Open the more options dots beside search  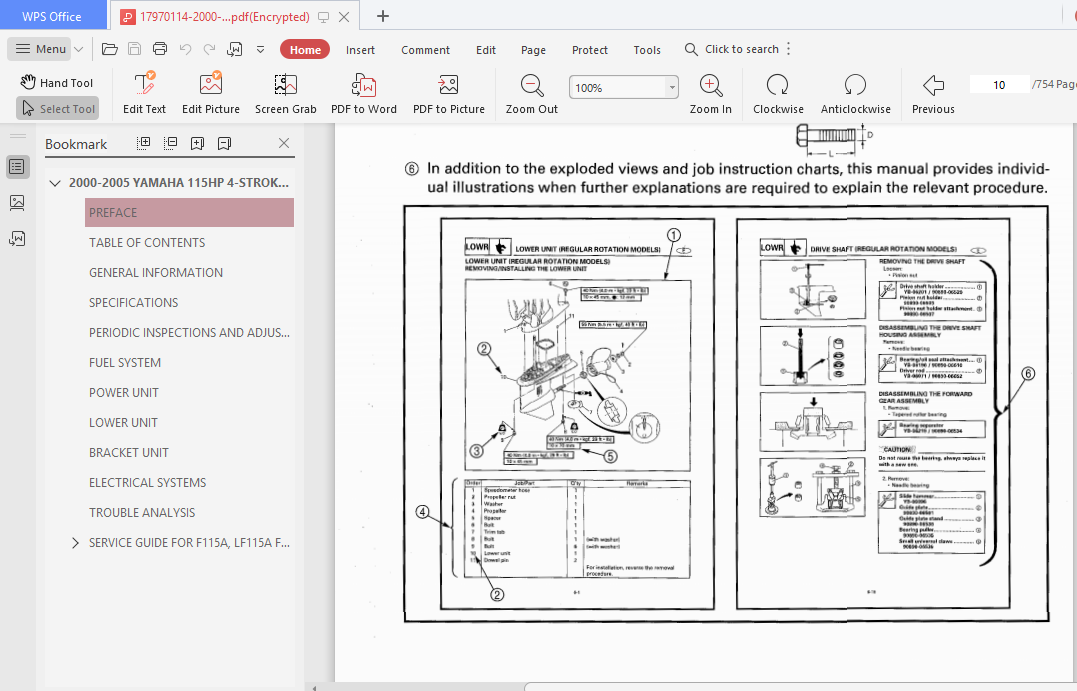tap(789, 49)
